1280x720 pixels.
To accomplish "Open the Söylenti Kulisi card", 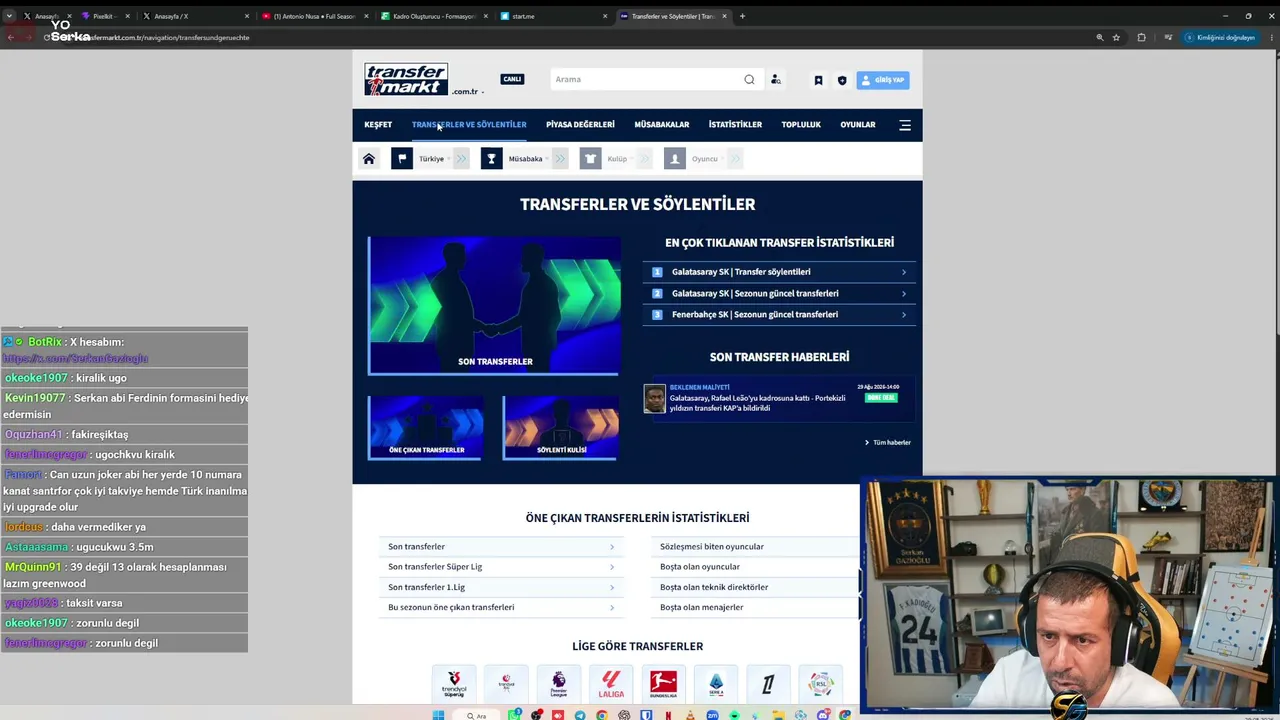I will 561,428.
